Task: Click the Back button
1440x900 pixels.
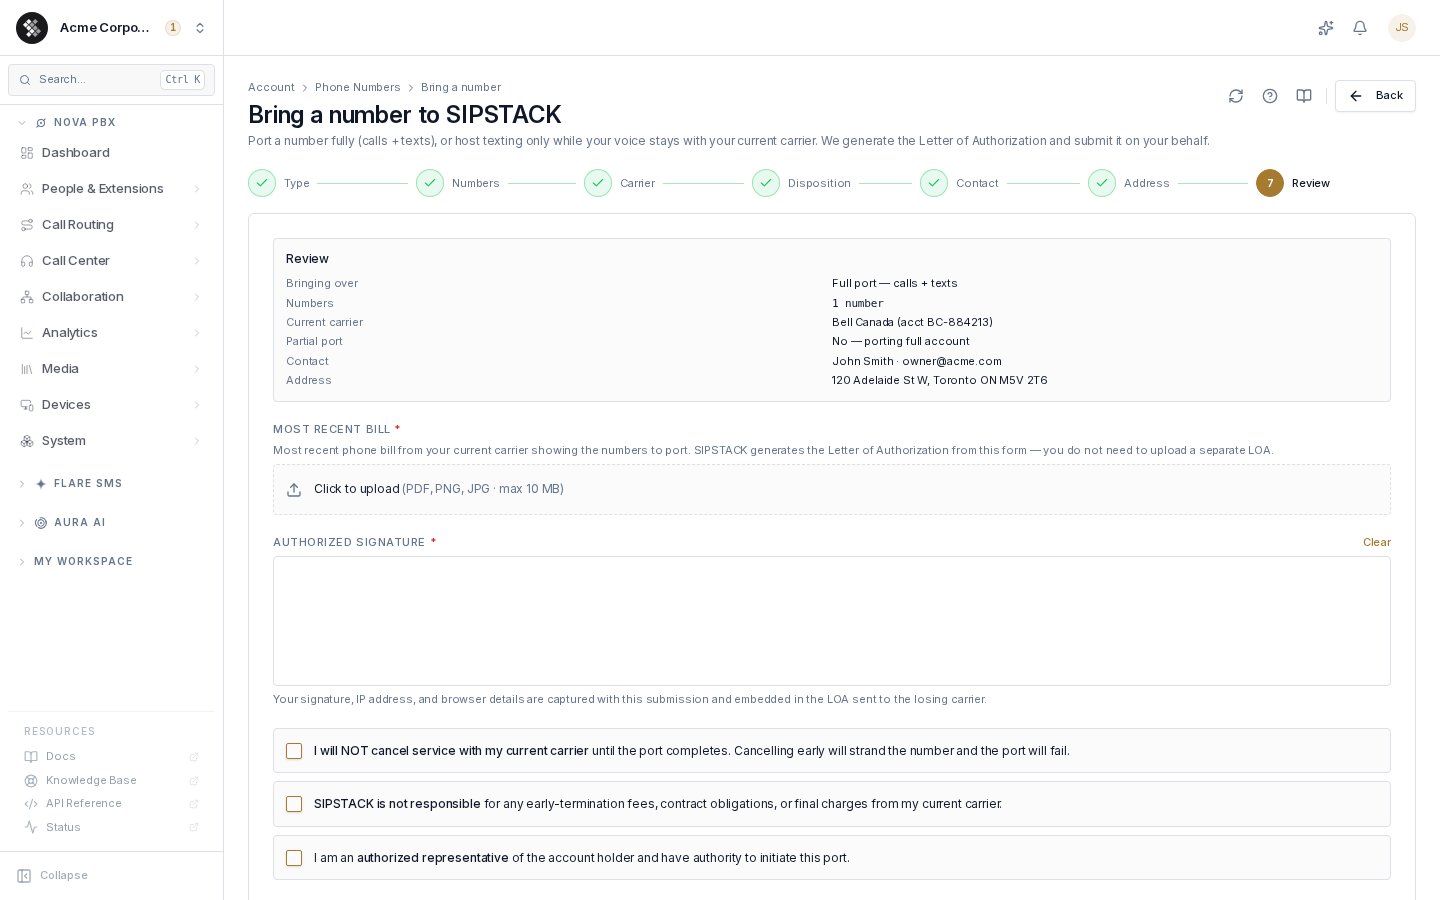Action: point(1375,96)
